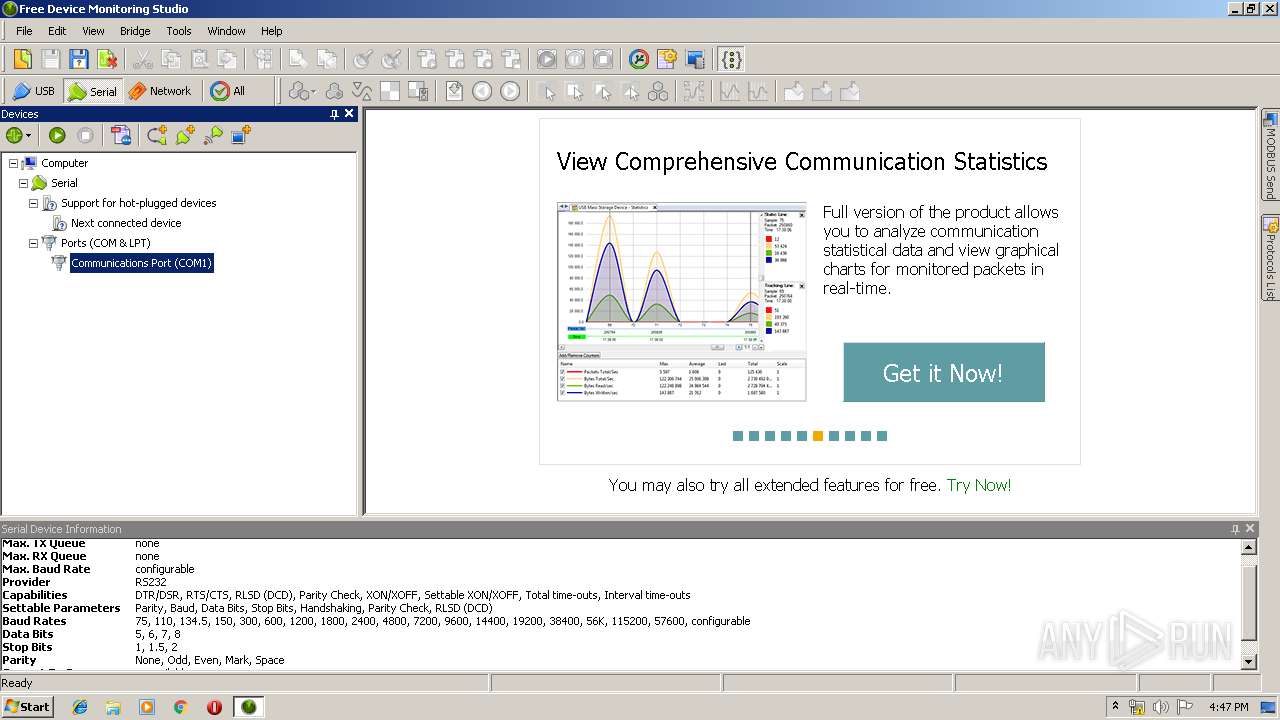Image resolution: width=1280 pixels, height=720 pixels.
Task: Click the Get it Now! button
Action: [944, 373]
